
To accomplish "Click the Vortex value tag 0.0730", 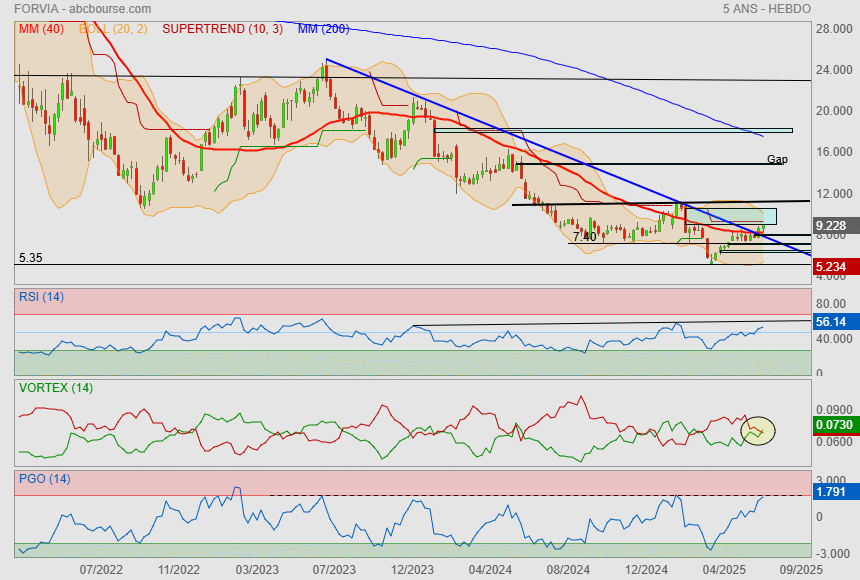I will 836,425.
